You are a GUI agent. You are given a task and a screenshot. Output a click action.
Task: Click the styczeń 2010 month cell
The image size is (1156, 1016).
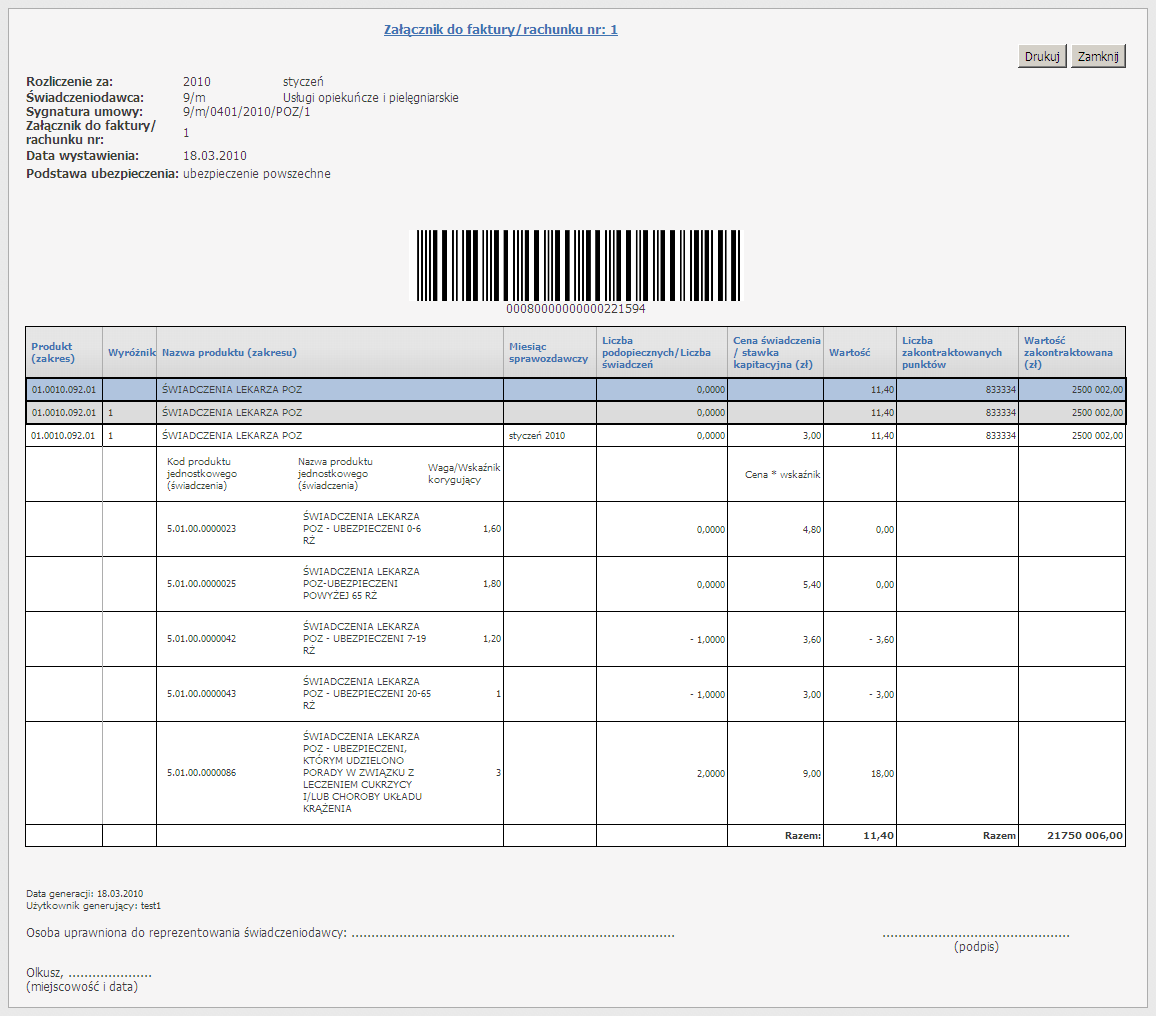coord(537,436)
